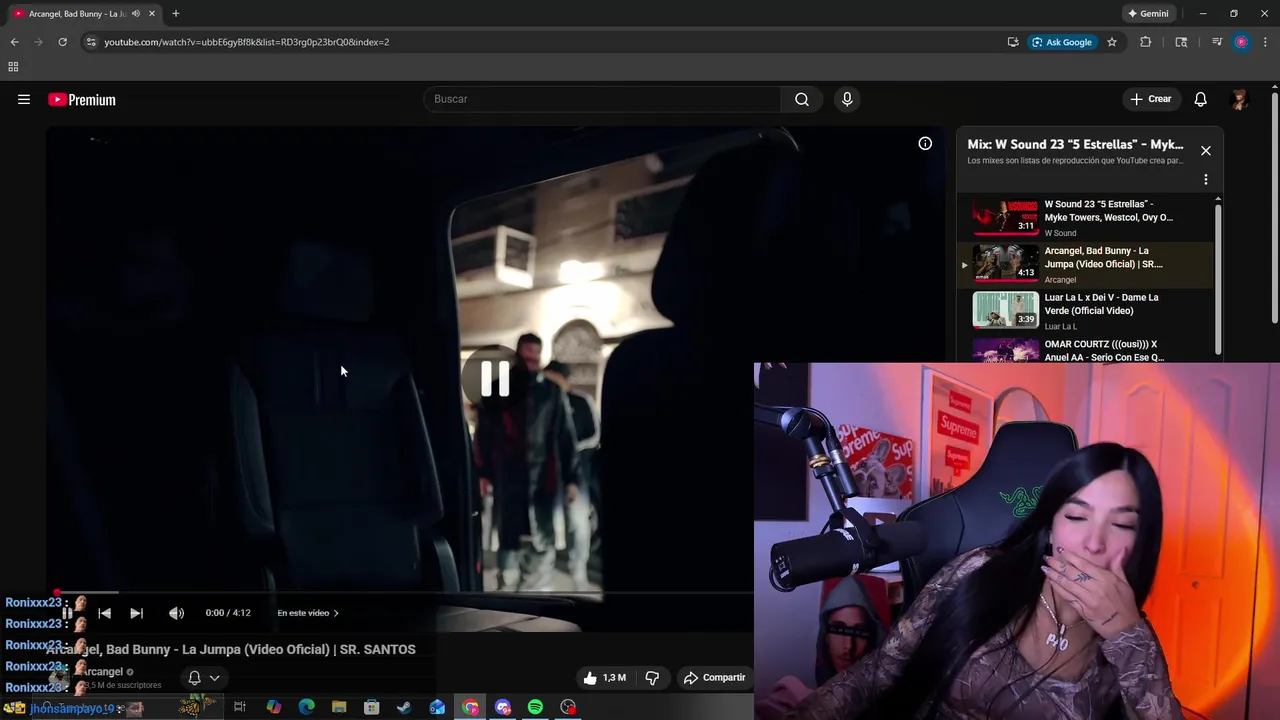The width and height of the screenshot is (1280, 720).
Task: Open the YouTube hamburger guide menu
Action: point(24,99)
